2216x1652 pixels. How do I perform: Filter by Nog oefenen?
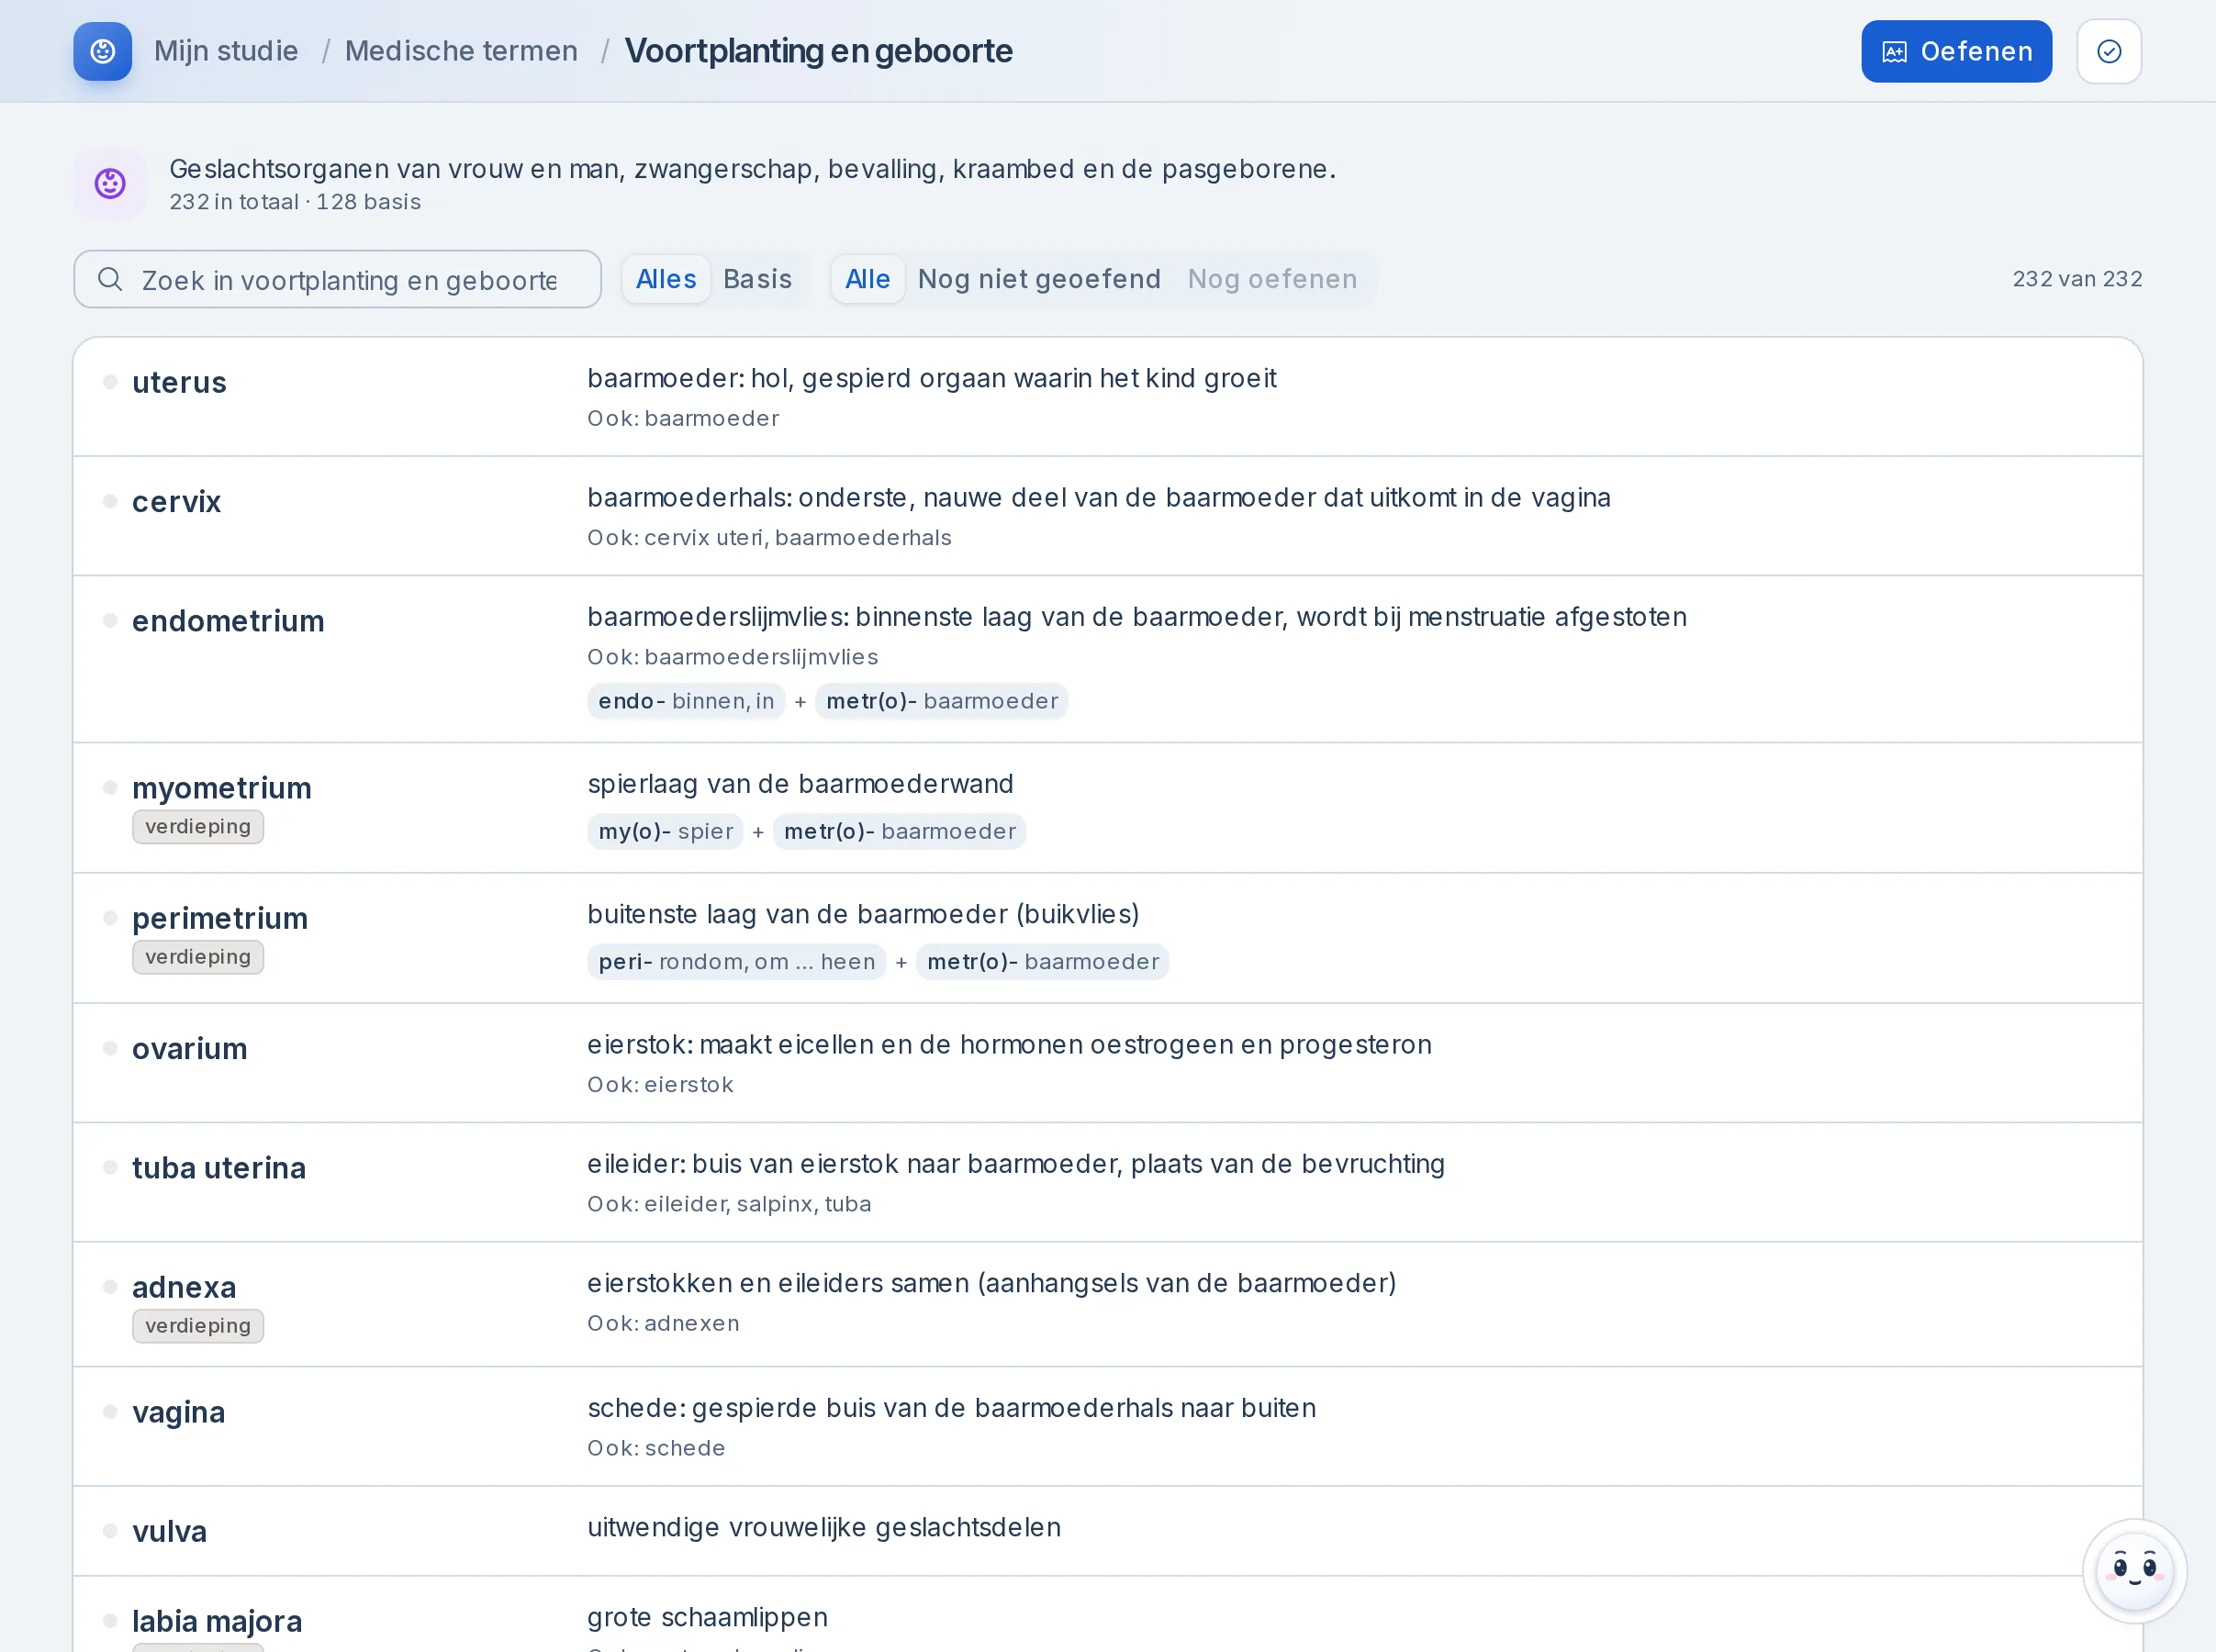(1272, 279)
